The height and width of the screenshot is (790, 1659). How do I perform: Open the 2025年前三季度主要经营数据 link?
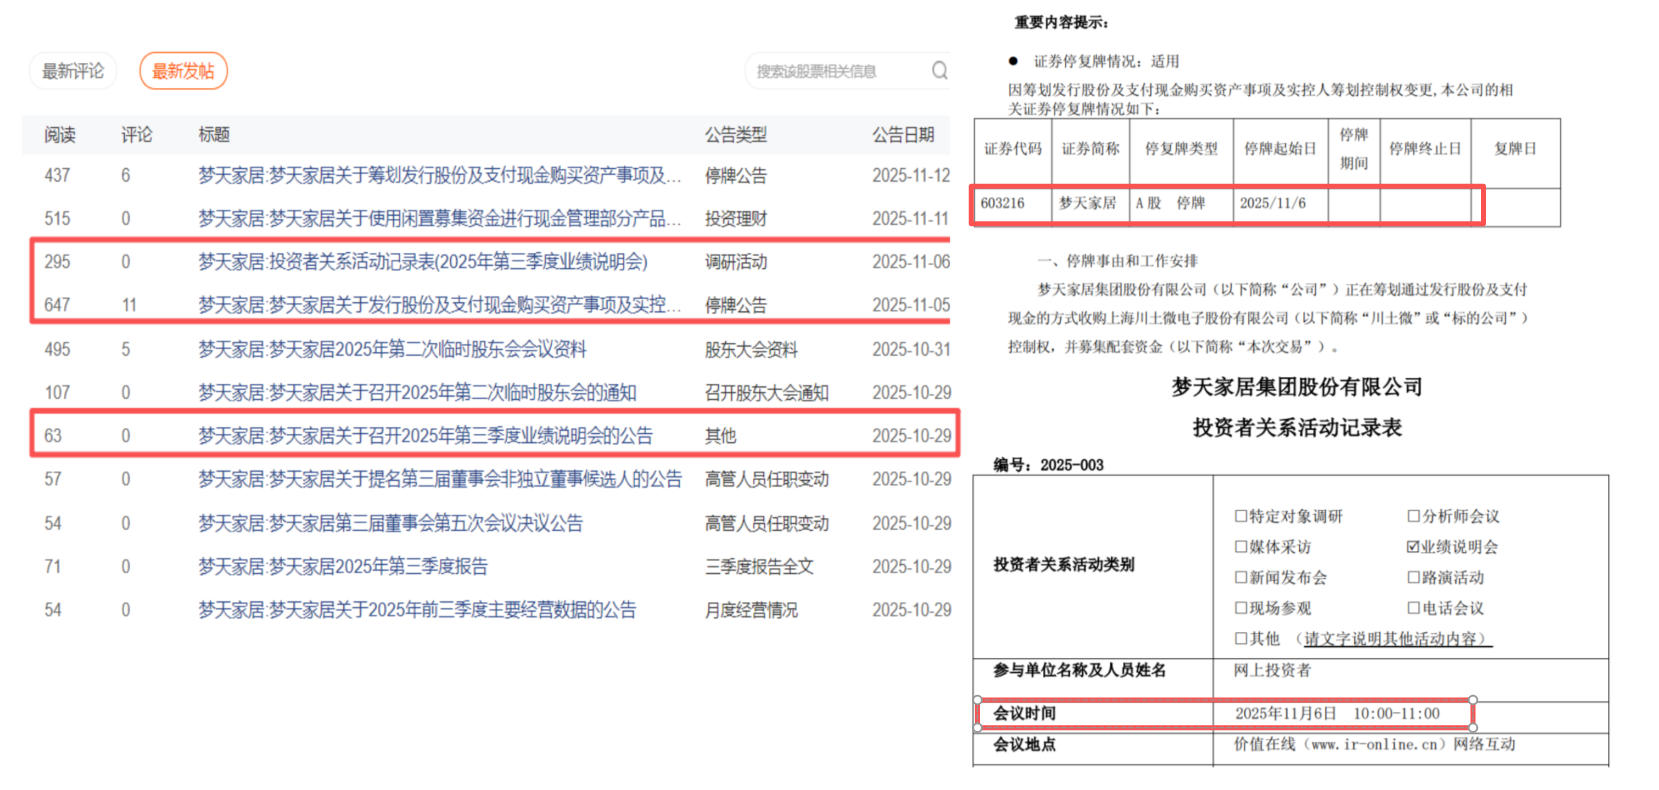pyautogui.click(x=417, y=610)
